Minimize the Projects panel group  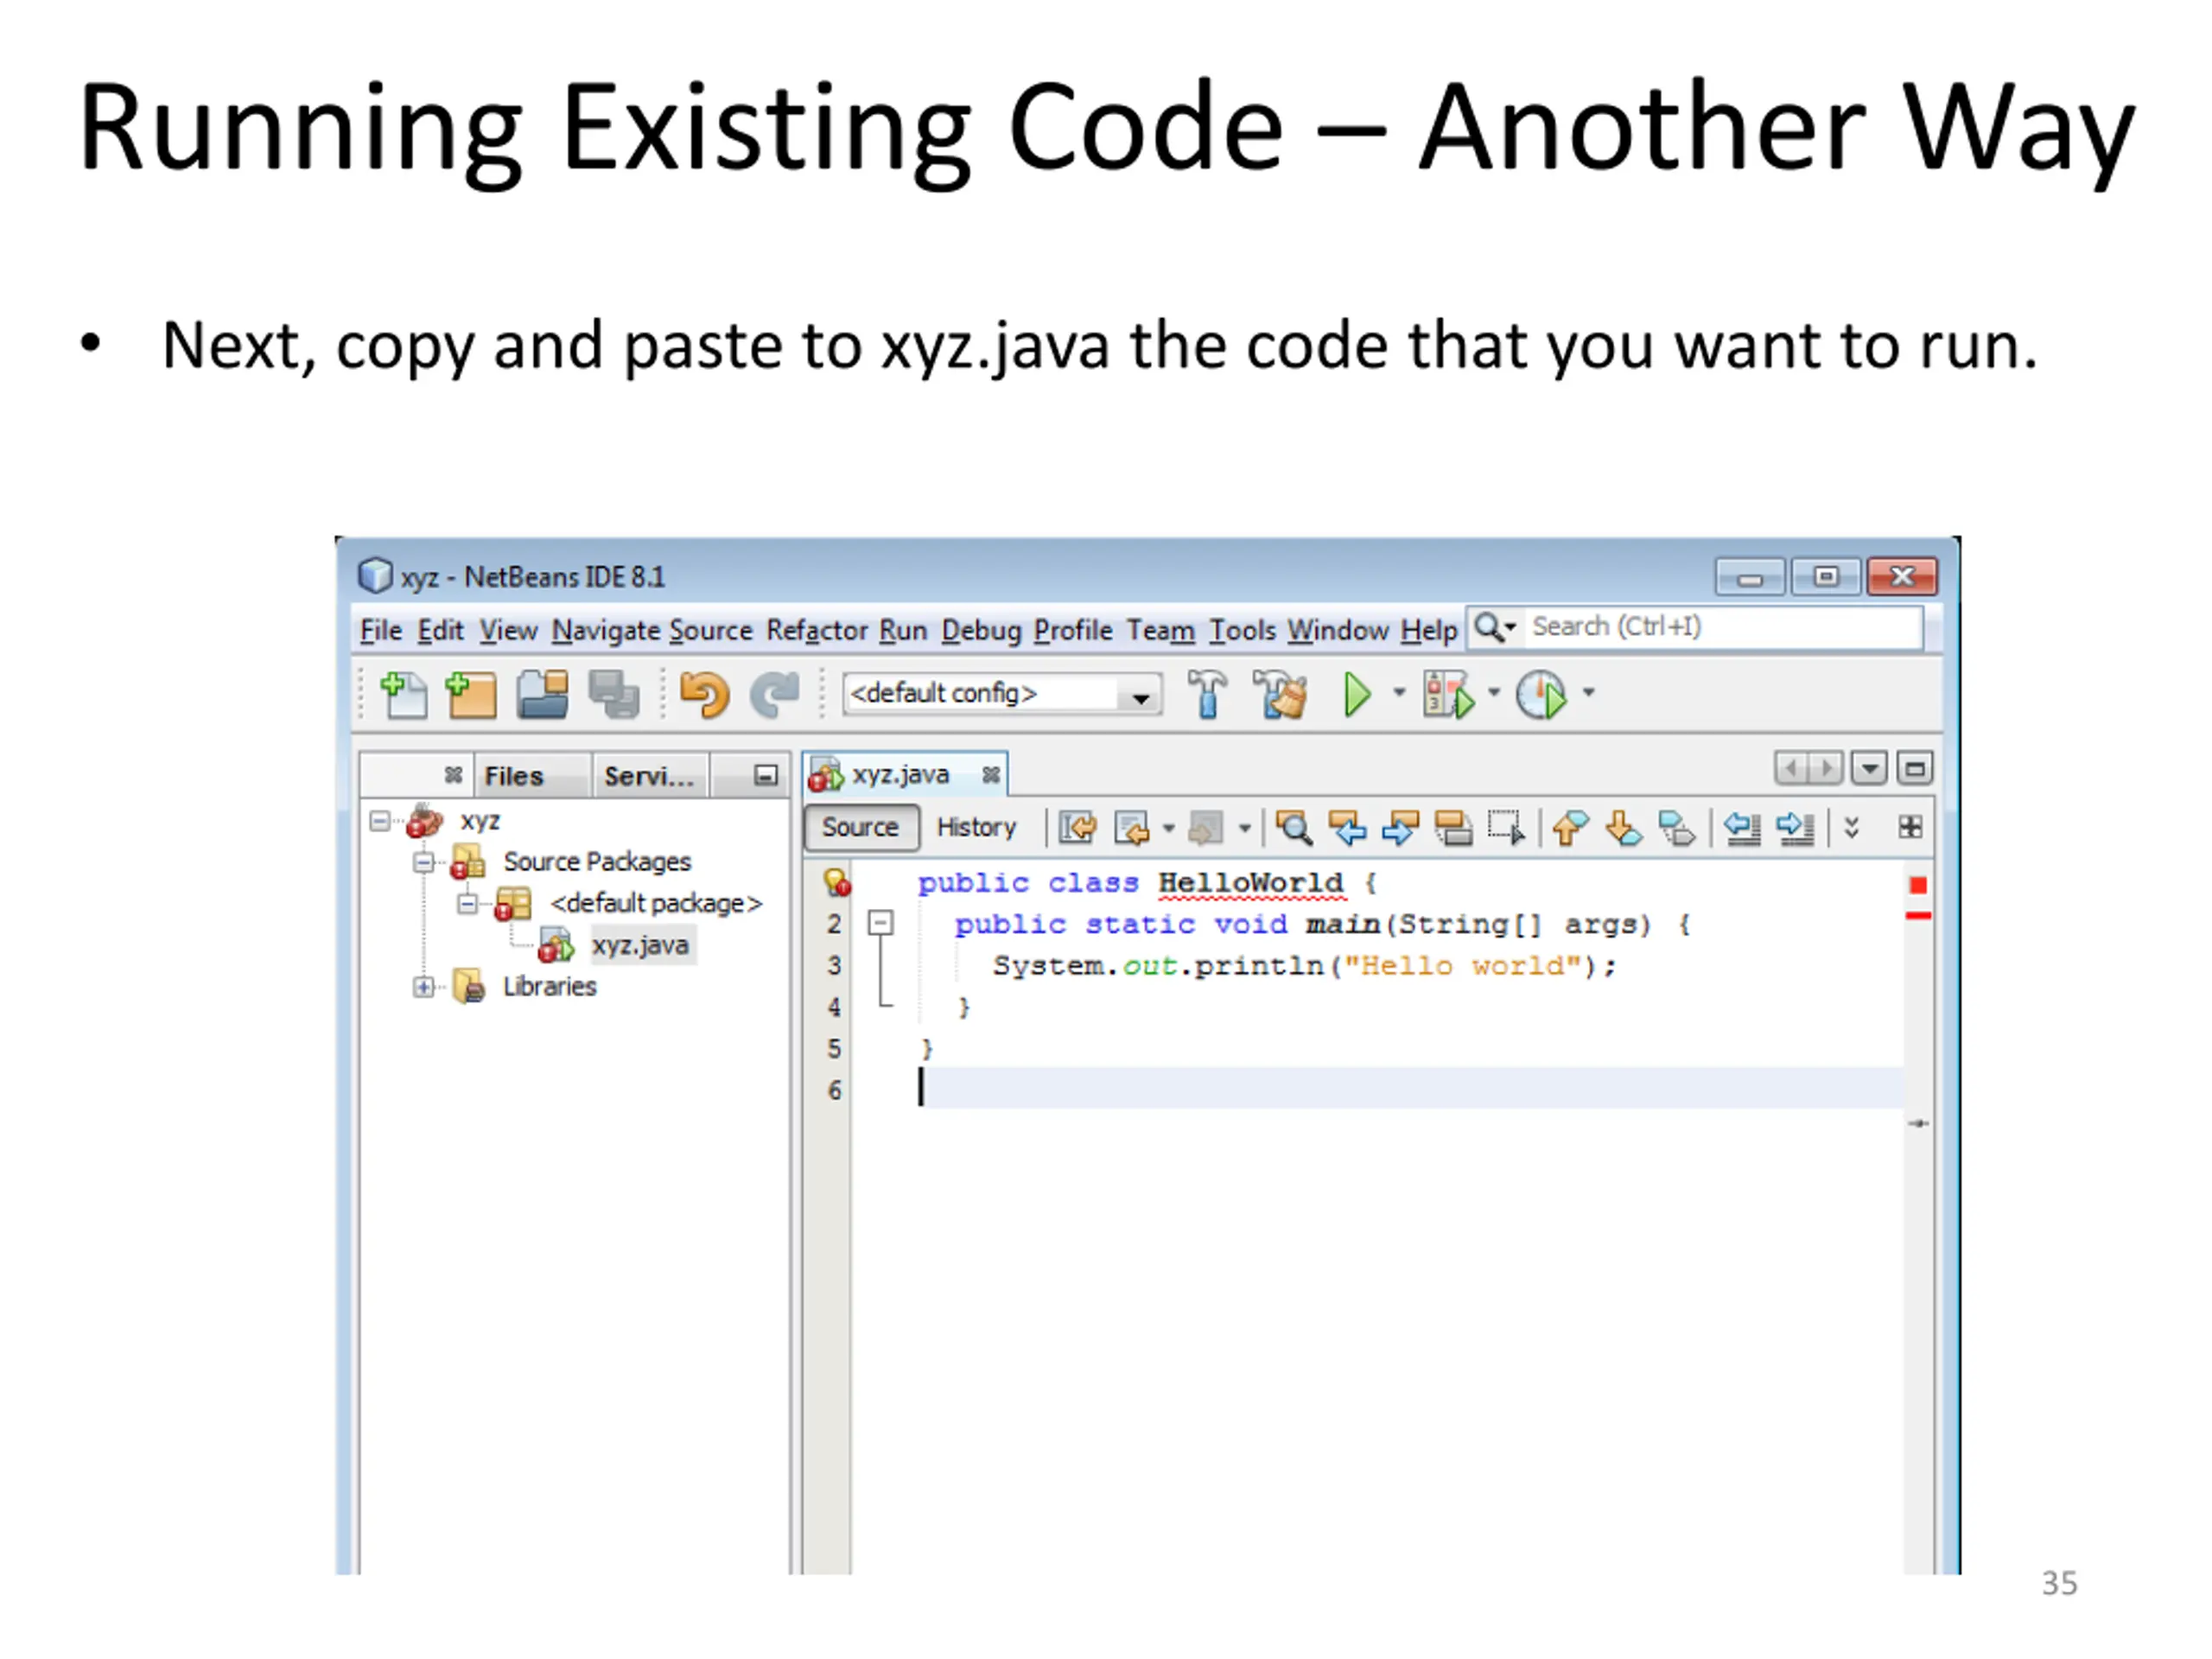click(765, 775)
